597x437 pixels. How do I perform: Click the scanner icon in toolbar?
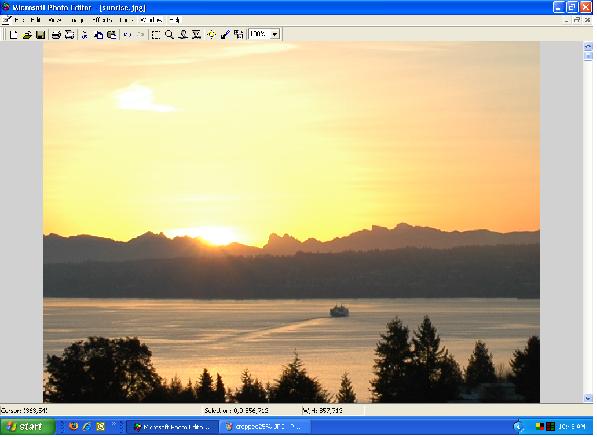pos(69,35)
